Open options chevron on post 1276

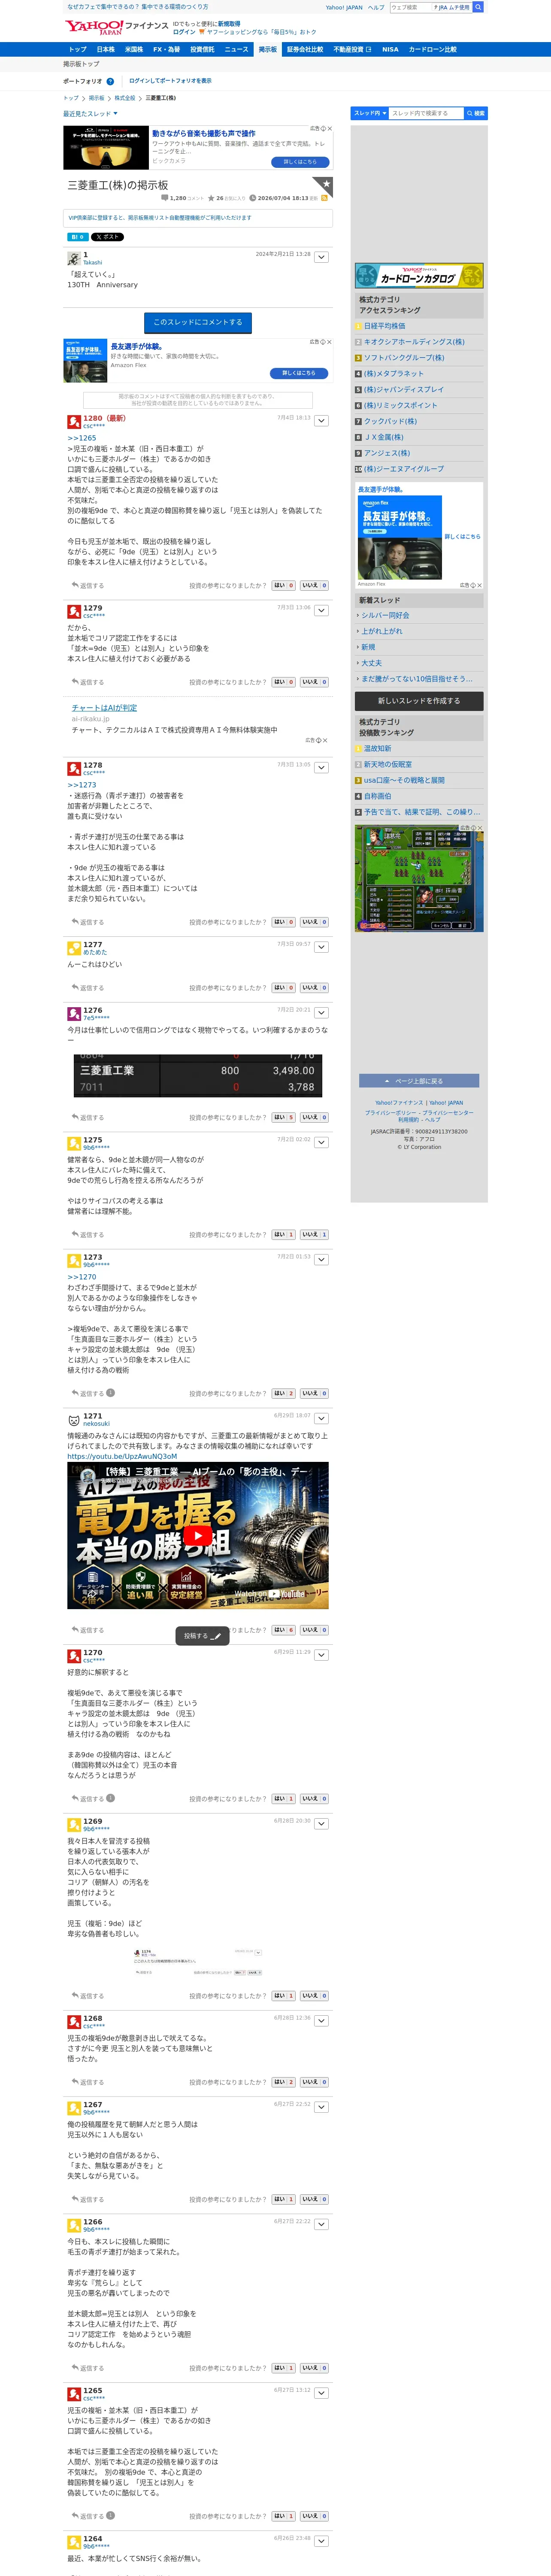pos(321,1013)
